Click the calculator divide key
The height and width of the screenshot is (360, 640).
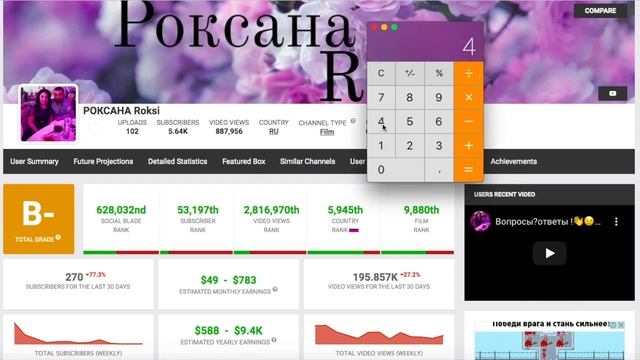click(469, 73)
